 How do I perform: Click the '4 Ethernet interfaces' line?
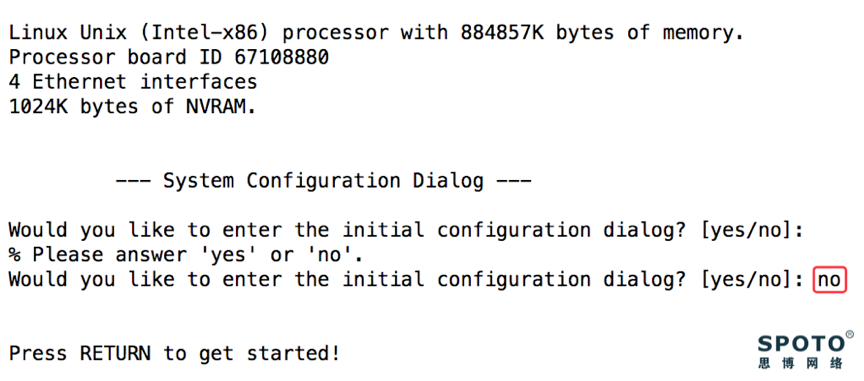(133, 82)
